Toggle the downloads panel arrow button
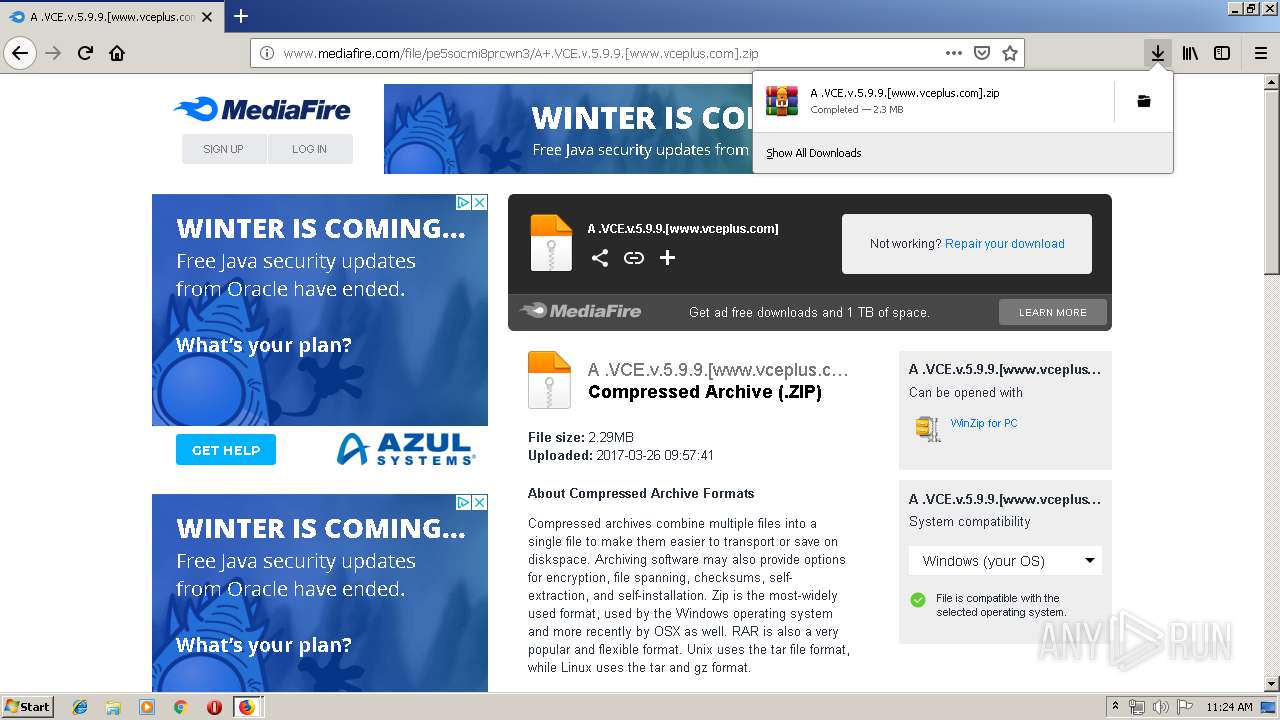This screenshot has height=720, width=1280. tap(1158, 53)
